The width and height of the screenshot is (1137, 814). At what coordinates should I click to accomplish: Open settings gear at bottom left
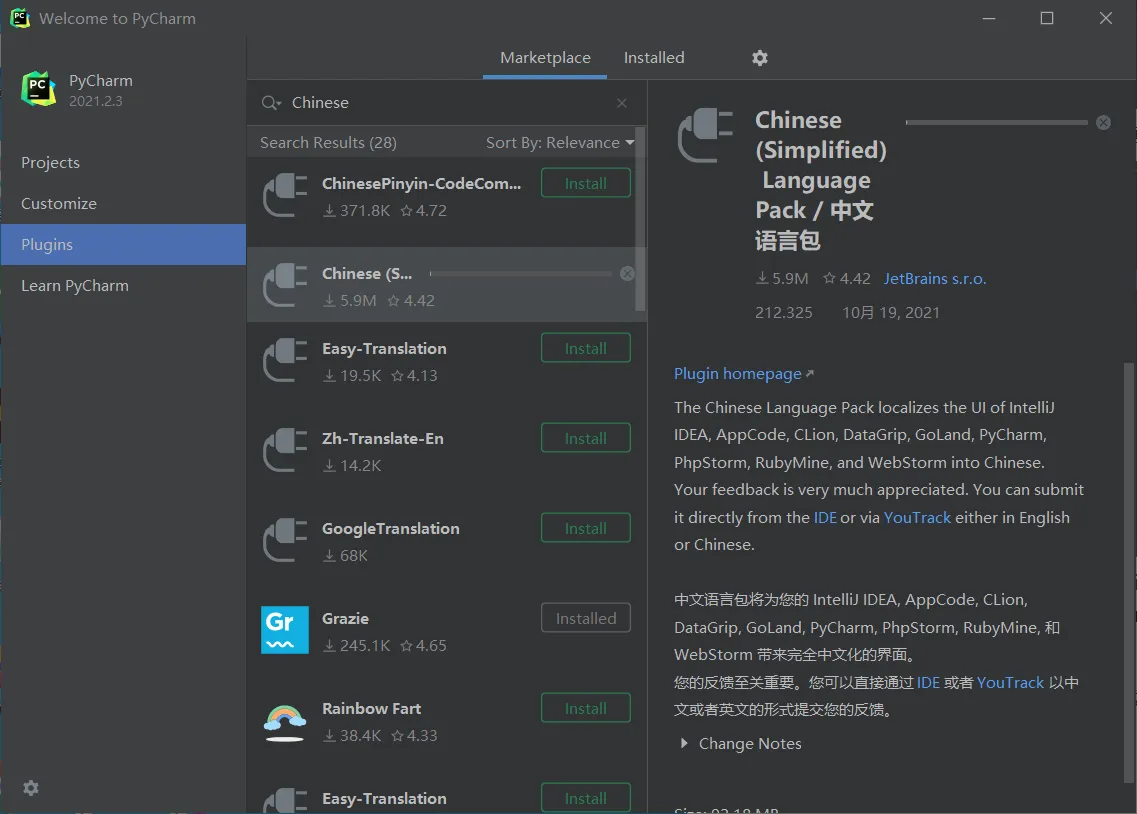[x=31, y=788]
